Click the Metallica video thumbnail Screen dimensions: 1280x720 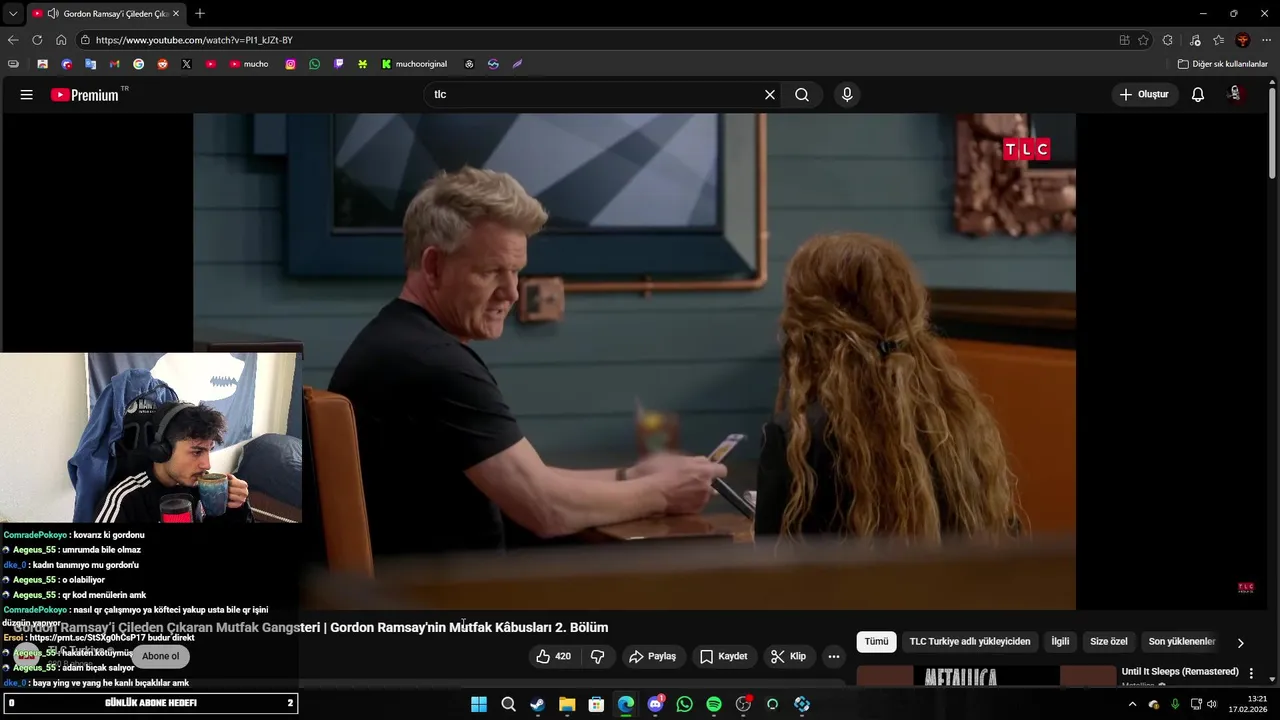coord(986,676)
